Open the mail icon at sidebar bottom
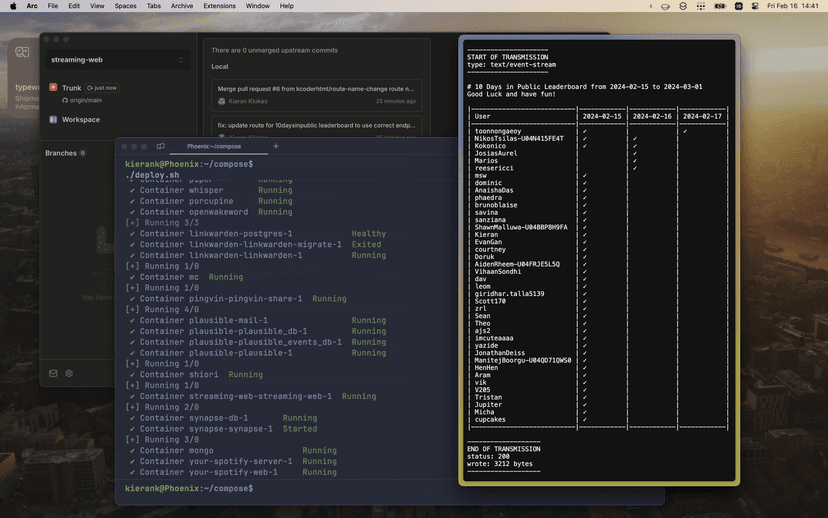 53,373
